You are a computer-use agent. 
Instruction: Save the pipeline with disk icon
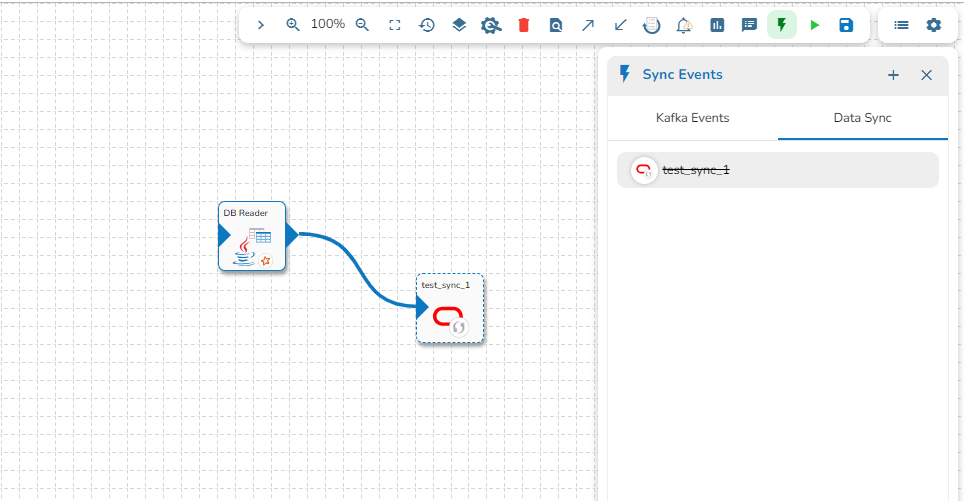[x=846, y=25]
